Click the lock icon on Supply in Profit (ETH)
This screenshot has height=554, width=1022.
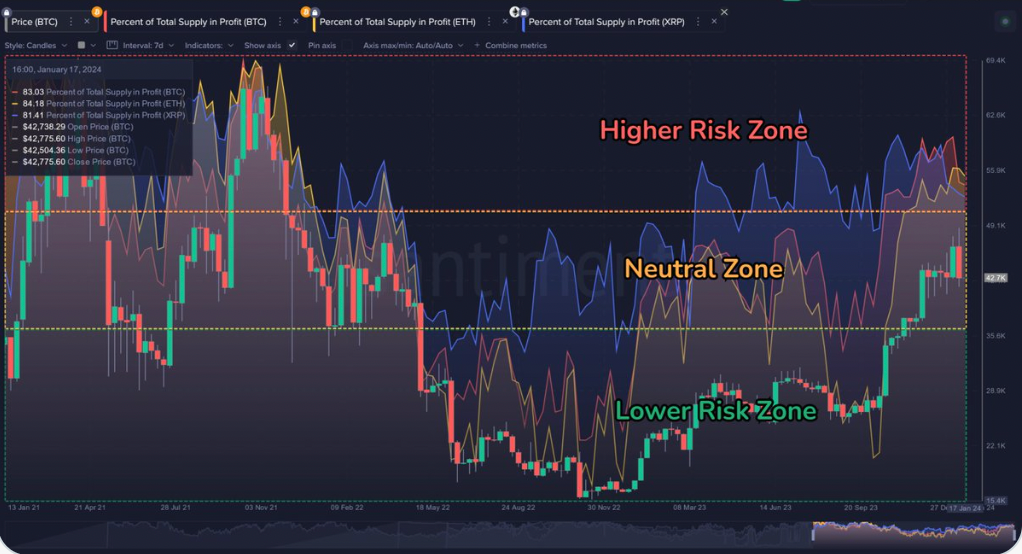(x=315, y=12)
